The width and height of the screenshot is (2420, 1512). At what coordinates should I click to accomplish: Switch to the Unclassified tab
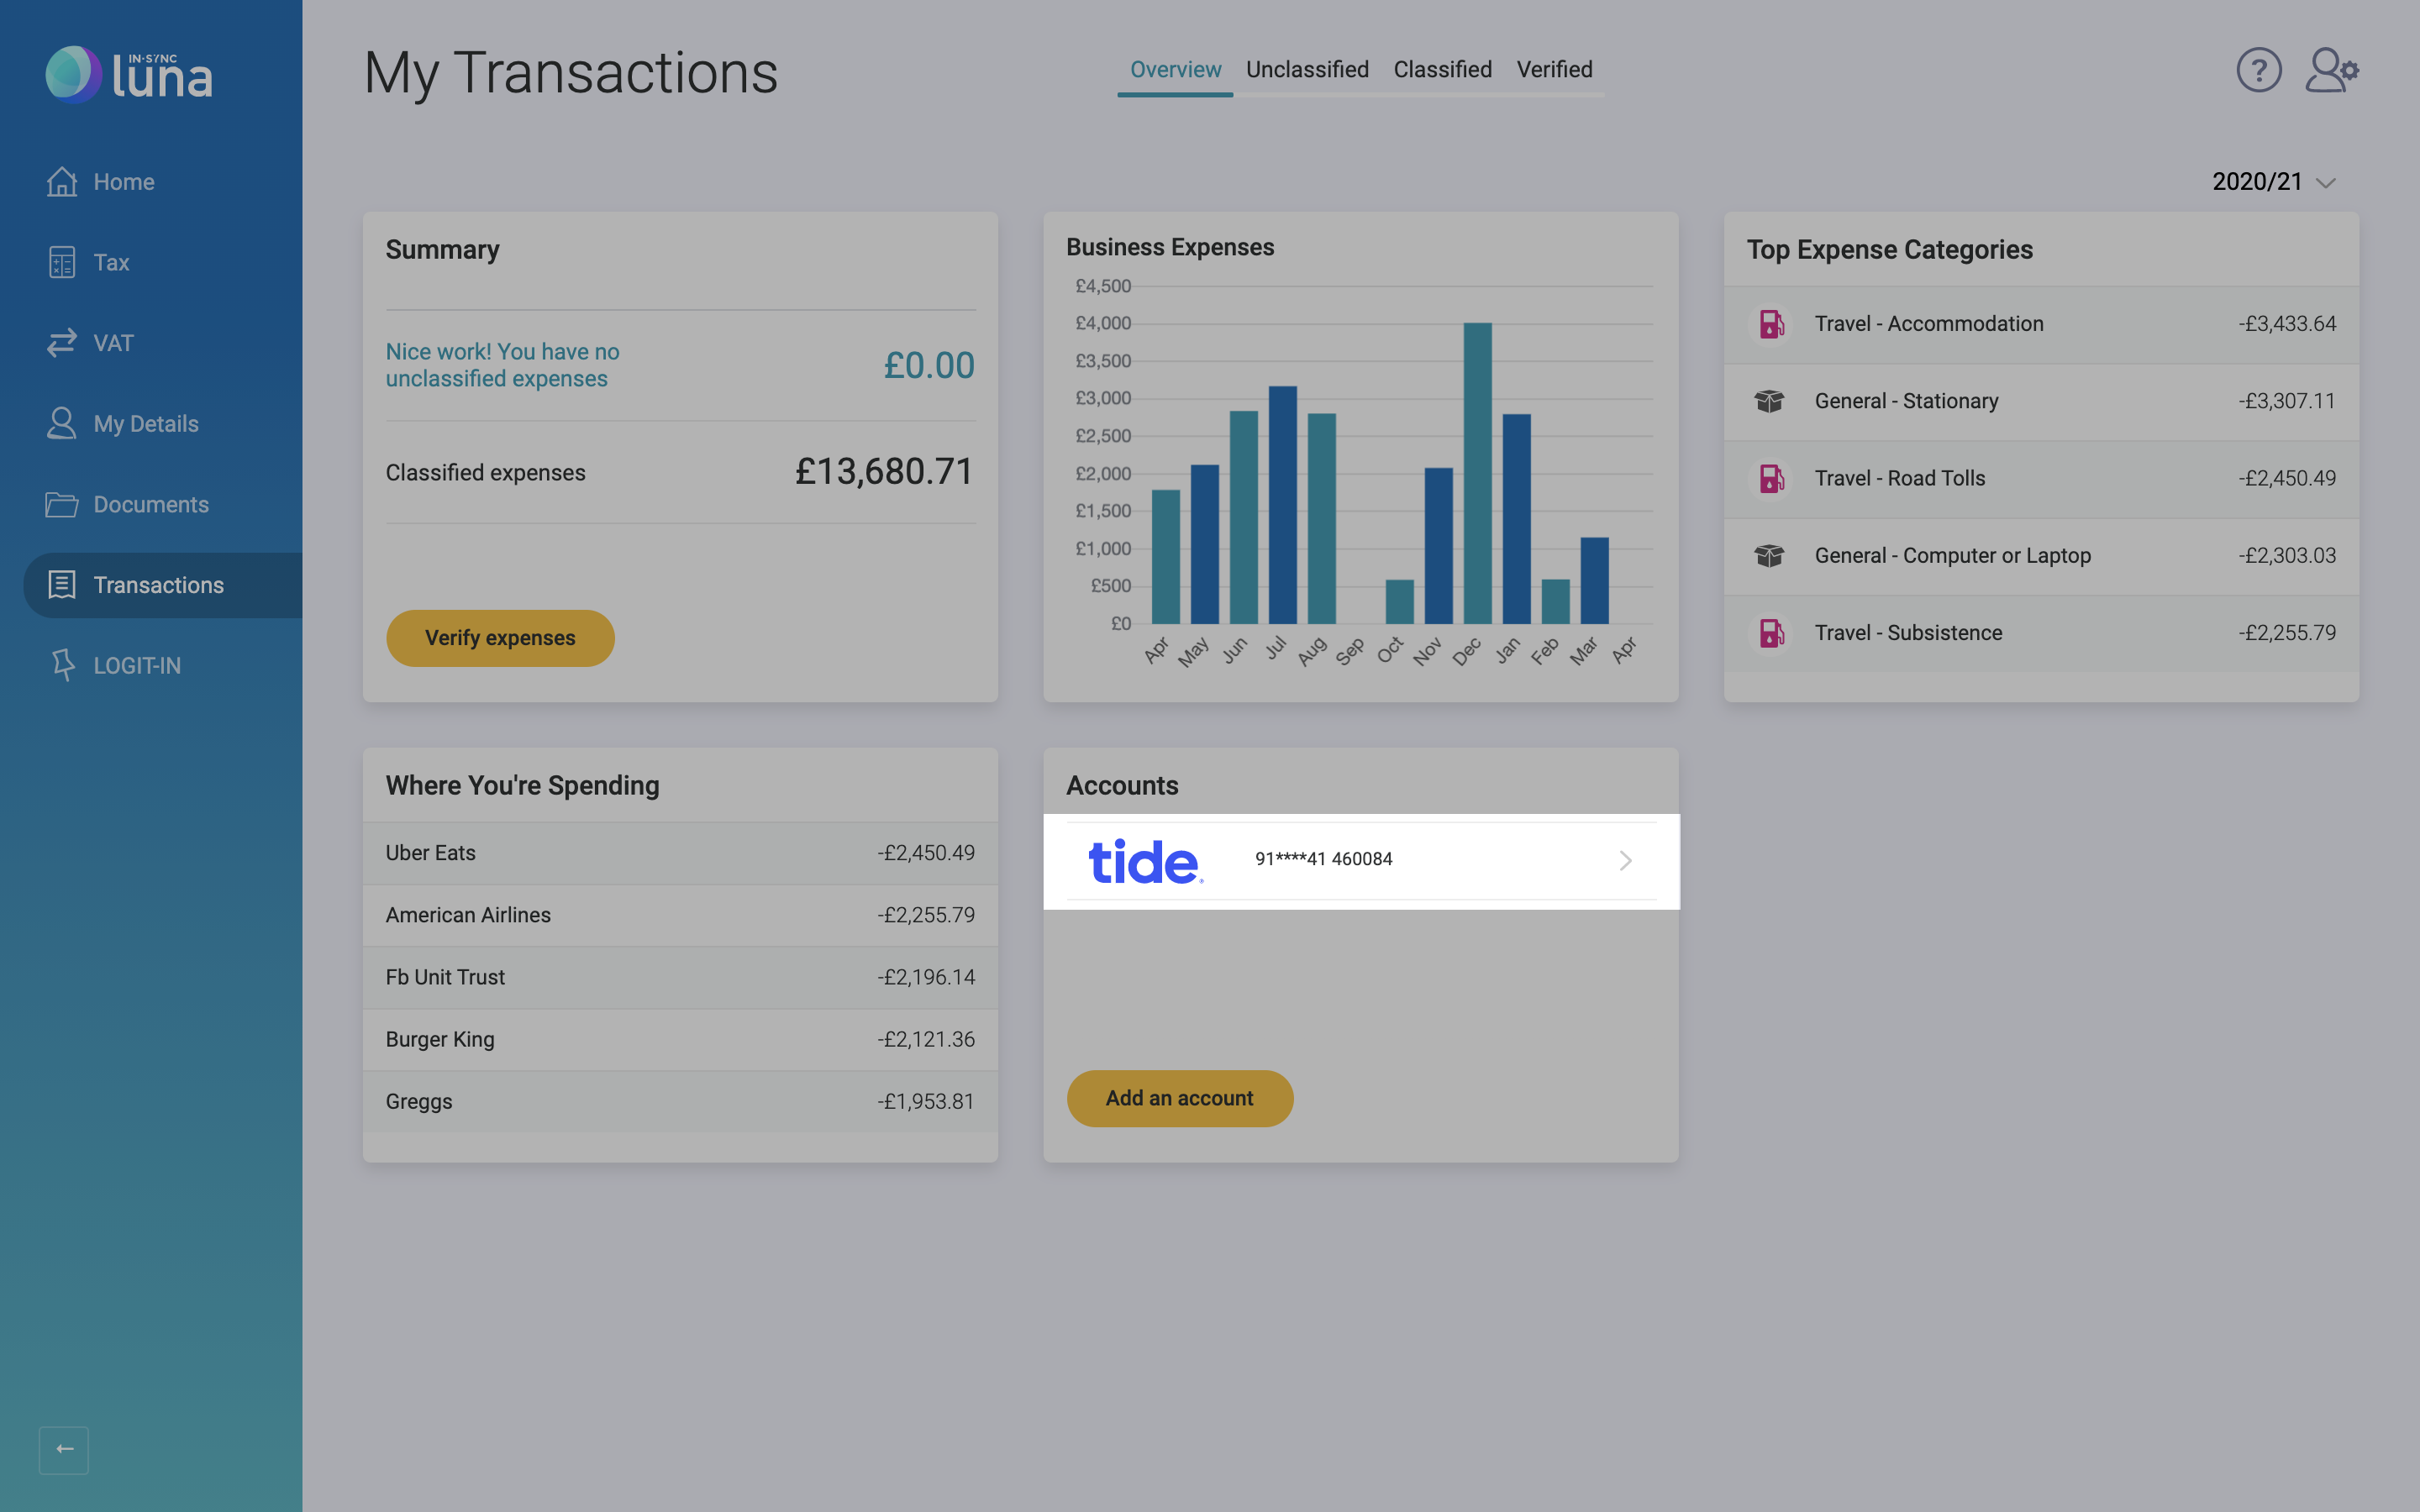[1307, 69]
